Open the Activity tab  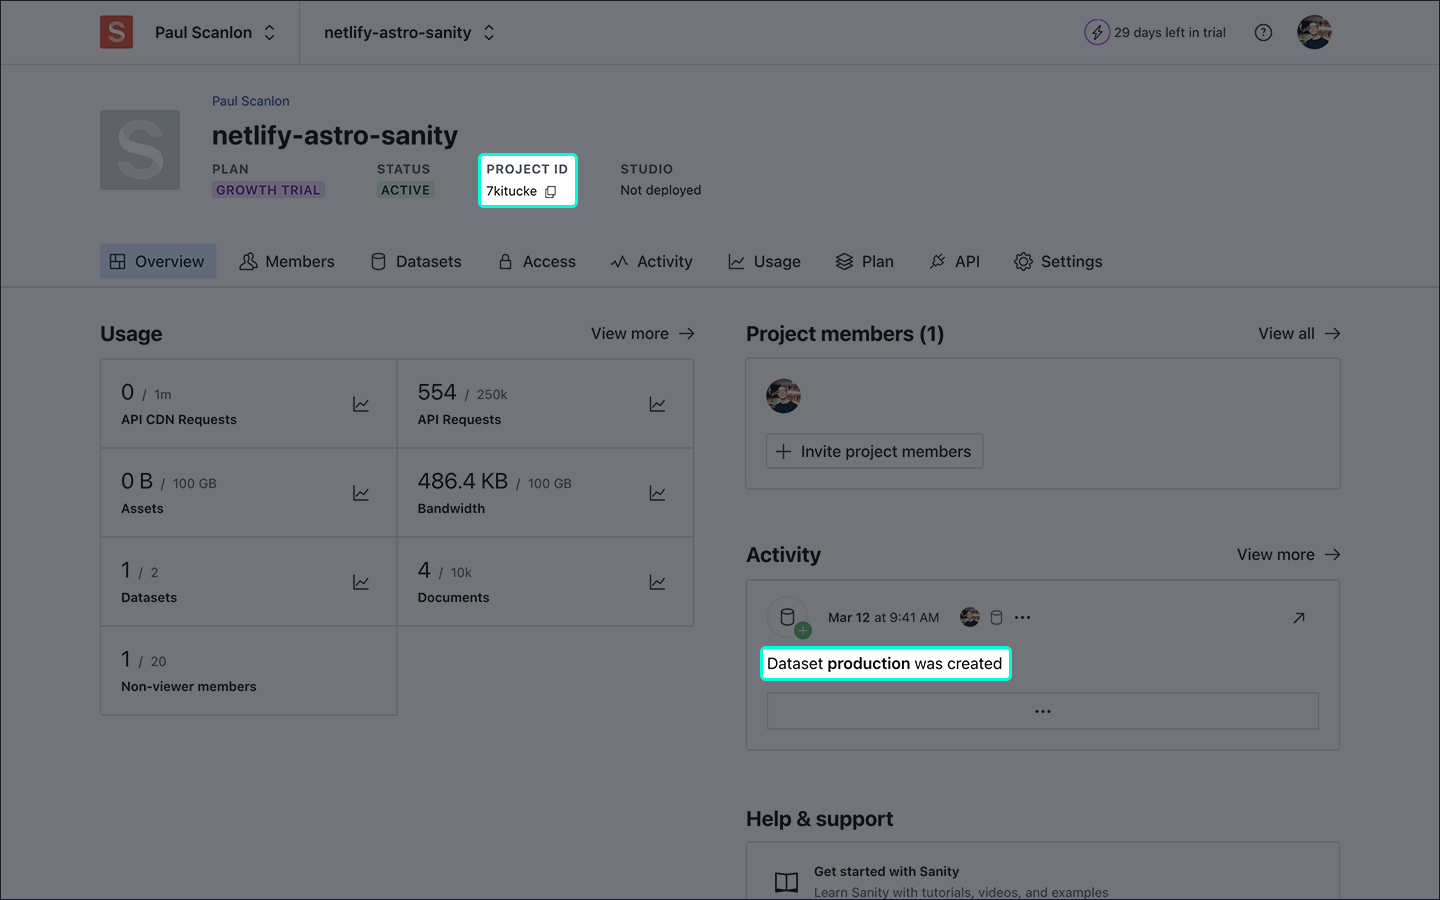click(x=652, y=261)
